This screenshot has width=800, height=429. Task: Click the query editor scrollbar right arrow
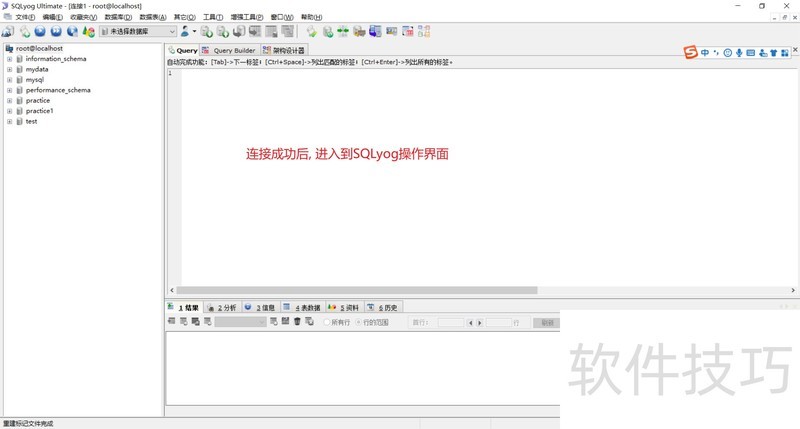point(793,290)
